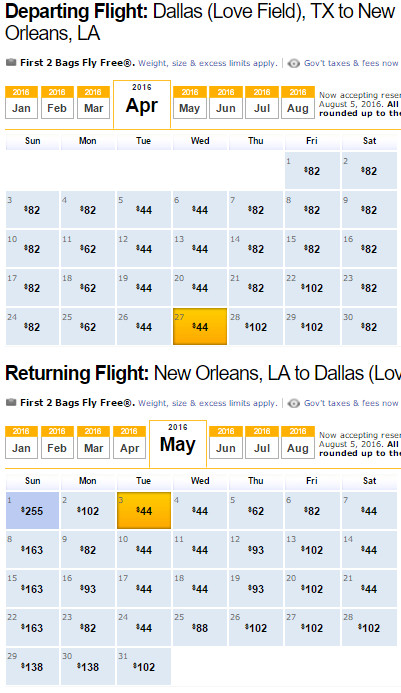Select May 29 returning fare $138
This screenshot has height=693, width=401.
click(32, 666)
